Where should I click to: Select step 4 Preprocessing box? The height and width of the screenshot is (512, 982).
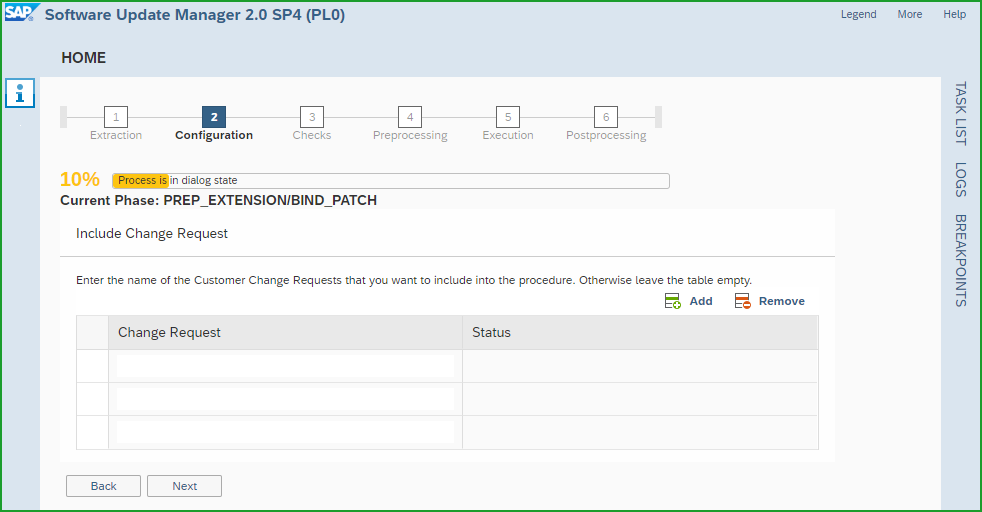click(x=410, y=117)
